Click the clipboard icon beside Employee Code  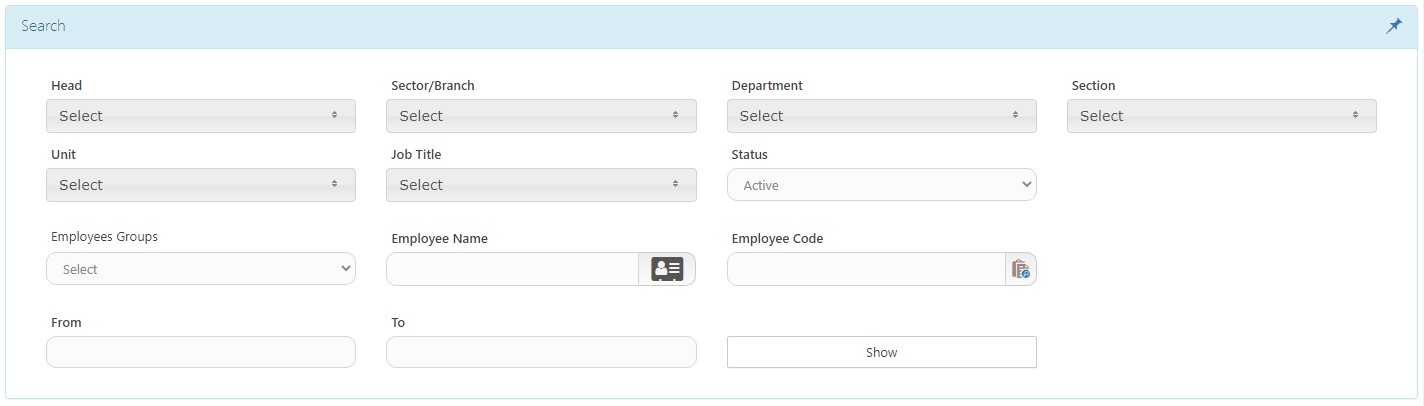click(x=1020, y=269)
